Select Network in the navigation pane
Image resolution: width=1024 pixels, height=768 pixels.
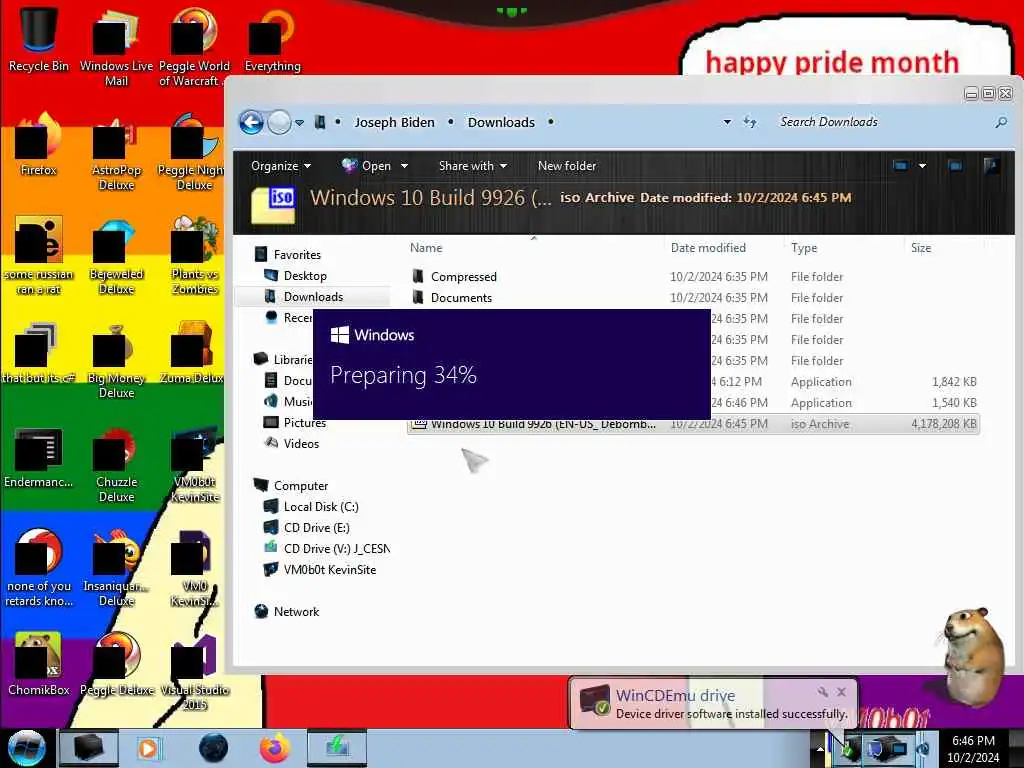coord(287,612)
